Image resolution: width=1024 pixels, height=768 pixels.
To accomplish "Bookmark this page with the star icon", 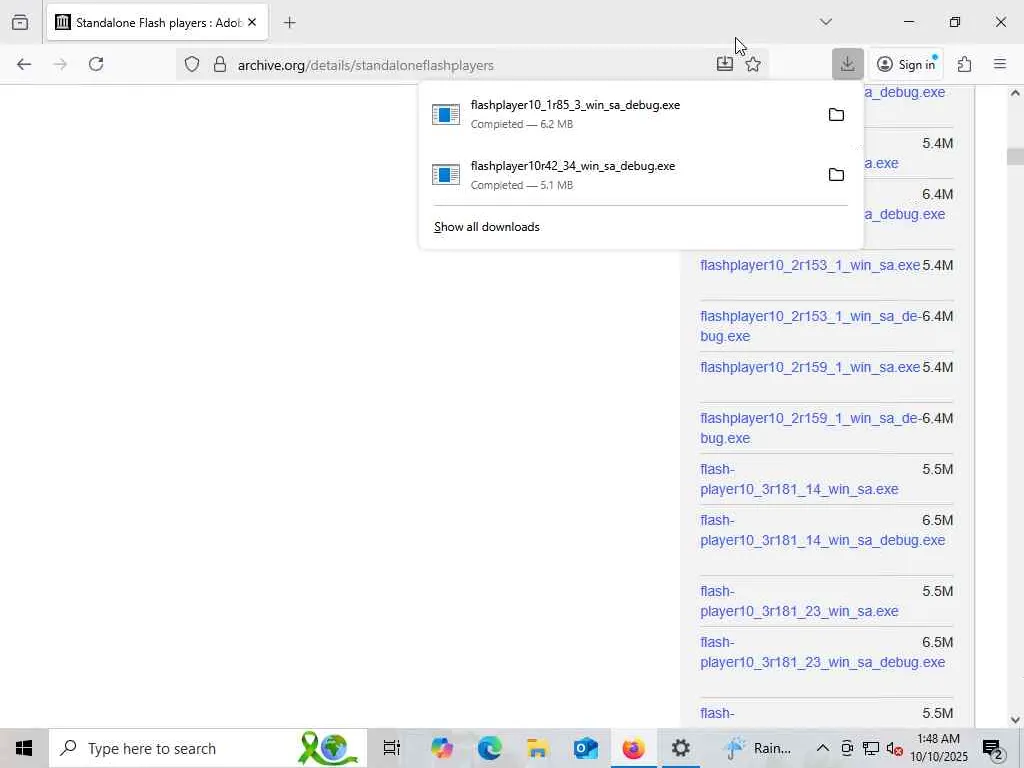I will (753, 64).
